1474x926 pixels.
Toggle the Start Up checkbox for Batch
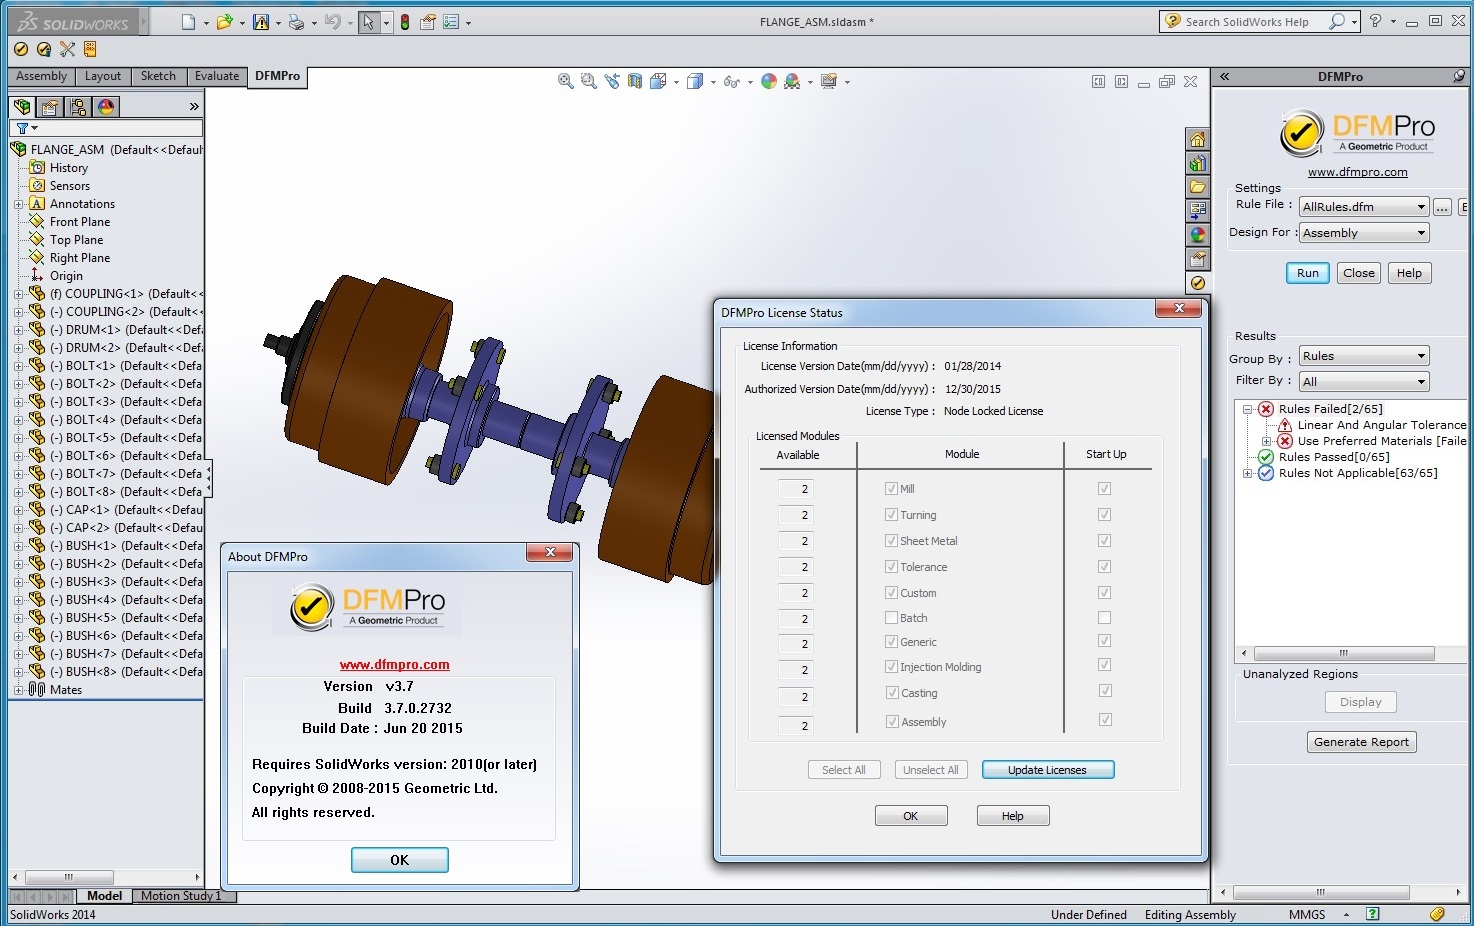point(1104,618)
